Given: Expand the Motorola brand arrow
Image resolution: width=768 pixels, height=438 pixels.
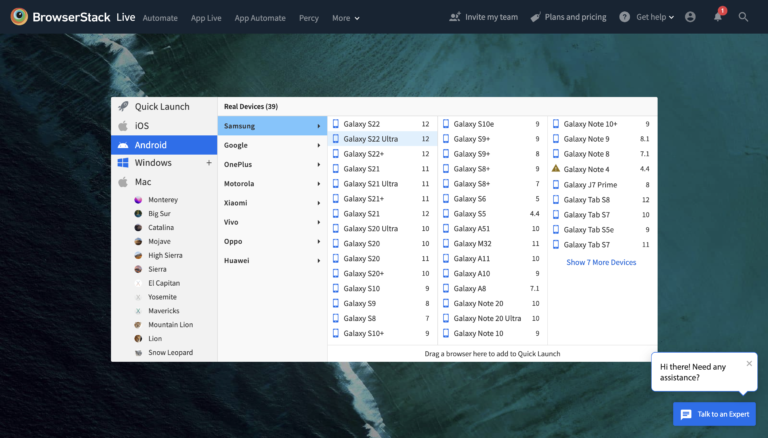Looking at the screenshot, I should [318, 184].
